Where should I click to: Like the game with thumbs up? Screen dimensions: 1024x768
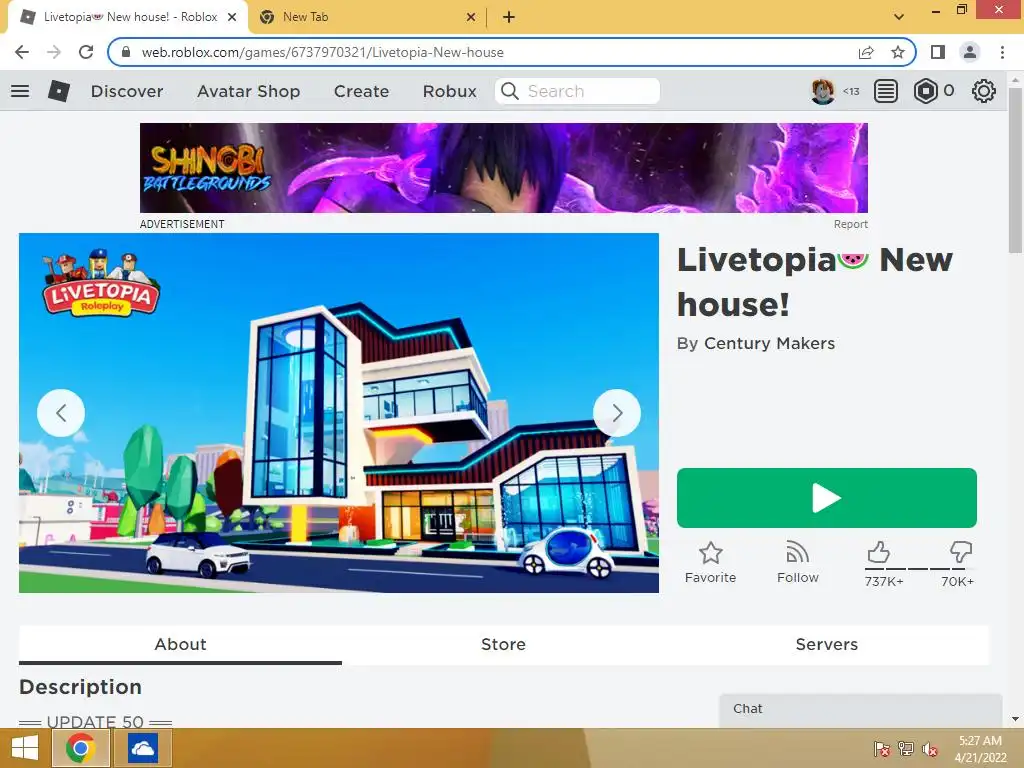pyautogui.click(x=879, y=552)
